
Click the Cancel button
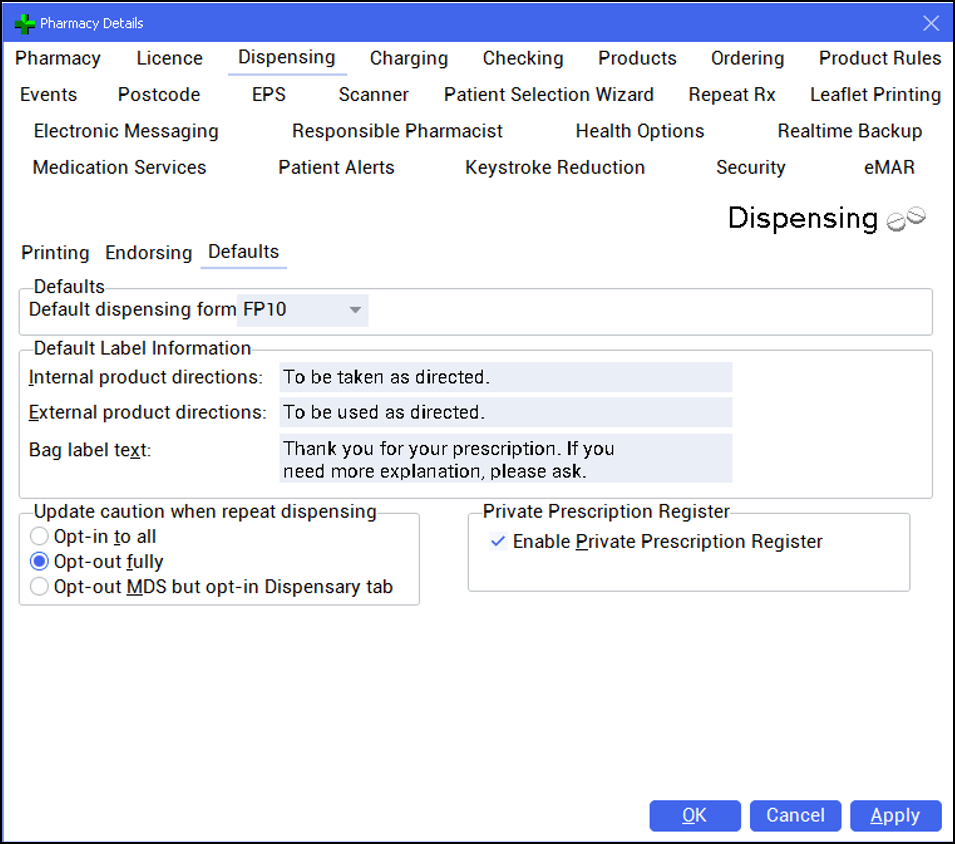click(795, 816)
